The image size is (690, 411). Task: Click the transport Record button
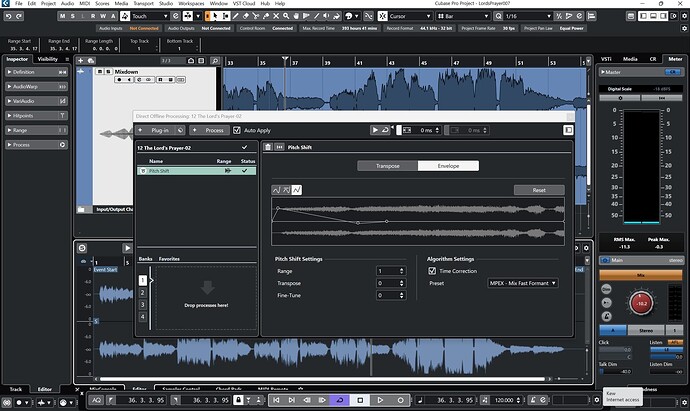[400, 400]
